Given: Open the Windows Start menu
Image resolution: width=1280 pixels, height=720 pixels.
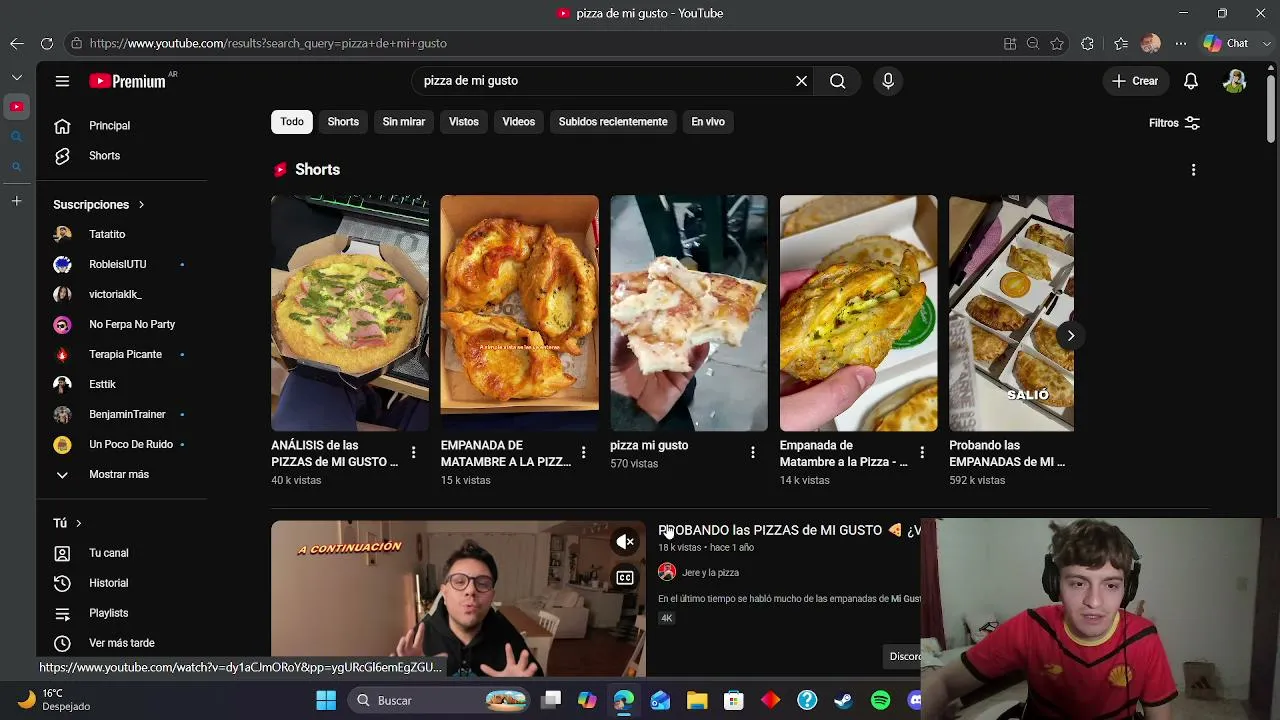Looking at the screenshot, I should 326,700.
